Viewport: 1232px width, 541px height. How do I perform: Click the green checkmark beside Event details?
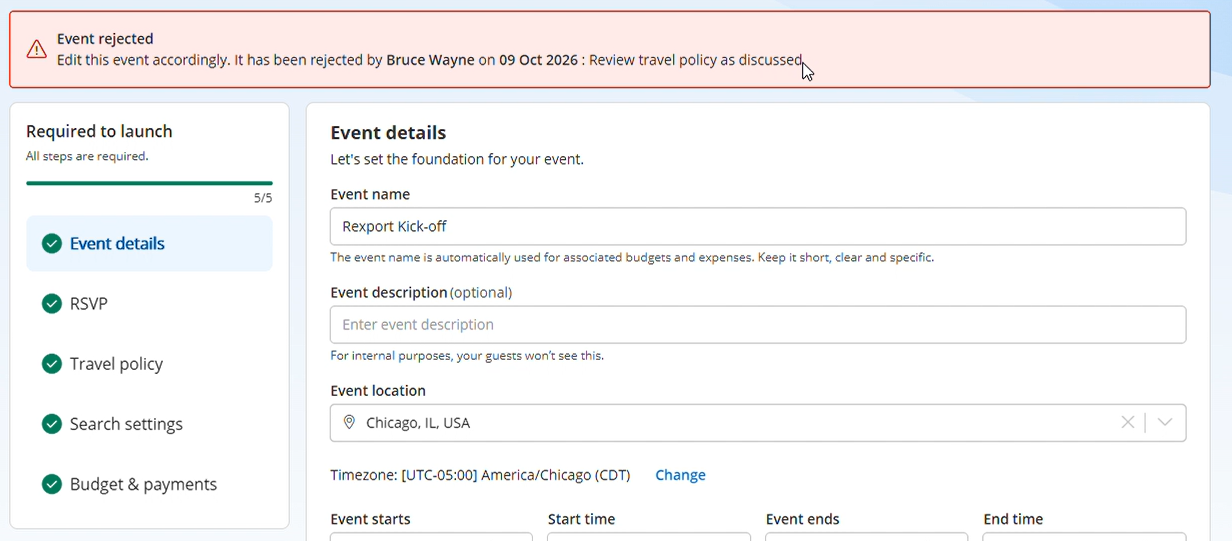(x=52, y=244)
